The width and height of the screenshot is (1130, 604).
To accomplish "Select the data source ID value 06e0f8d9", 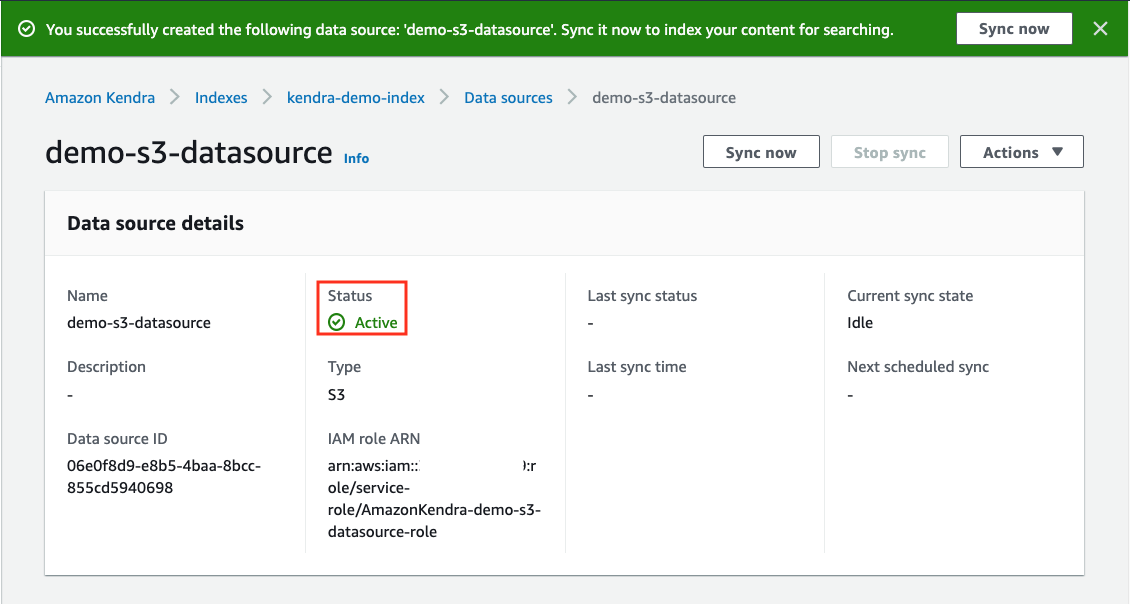I will coord(164,476).
